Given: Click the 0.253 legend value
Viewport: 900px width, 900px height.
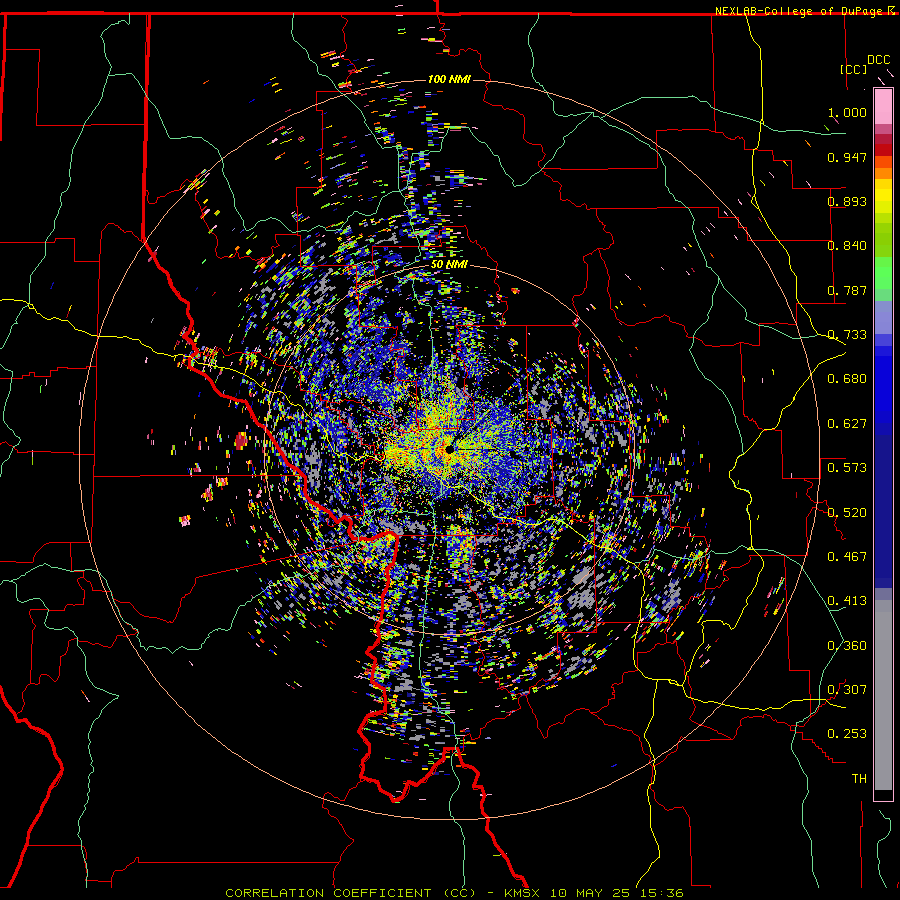Looking at the screenshot, I should pyautogui.click(x=847, y=734).
